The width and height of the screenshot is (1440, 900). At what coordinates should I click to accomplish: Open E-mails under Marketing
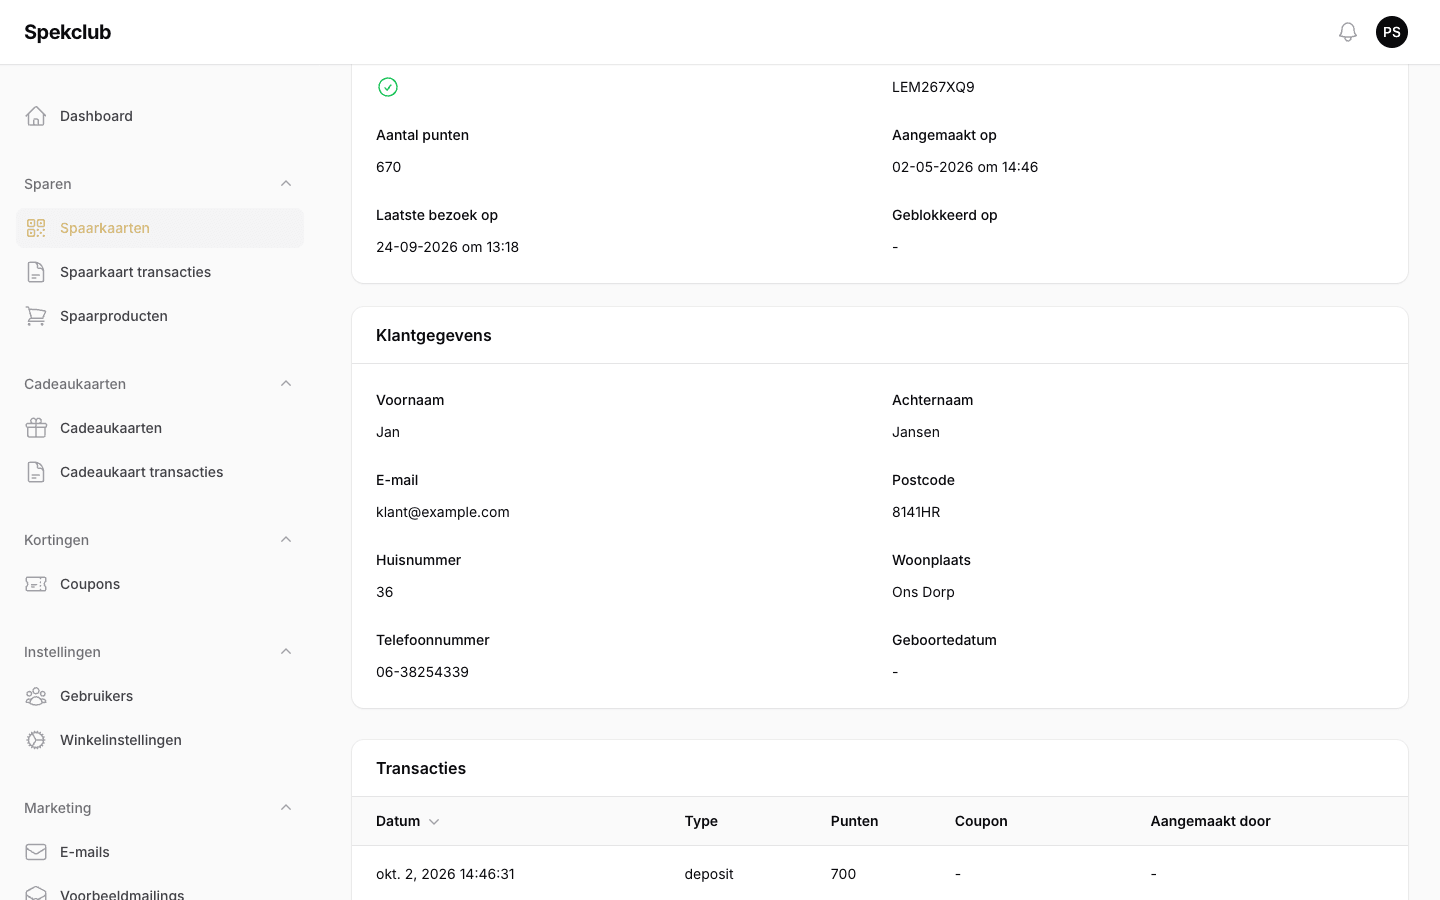click(160, 852)
